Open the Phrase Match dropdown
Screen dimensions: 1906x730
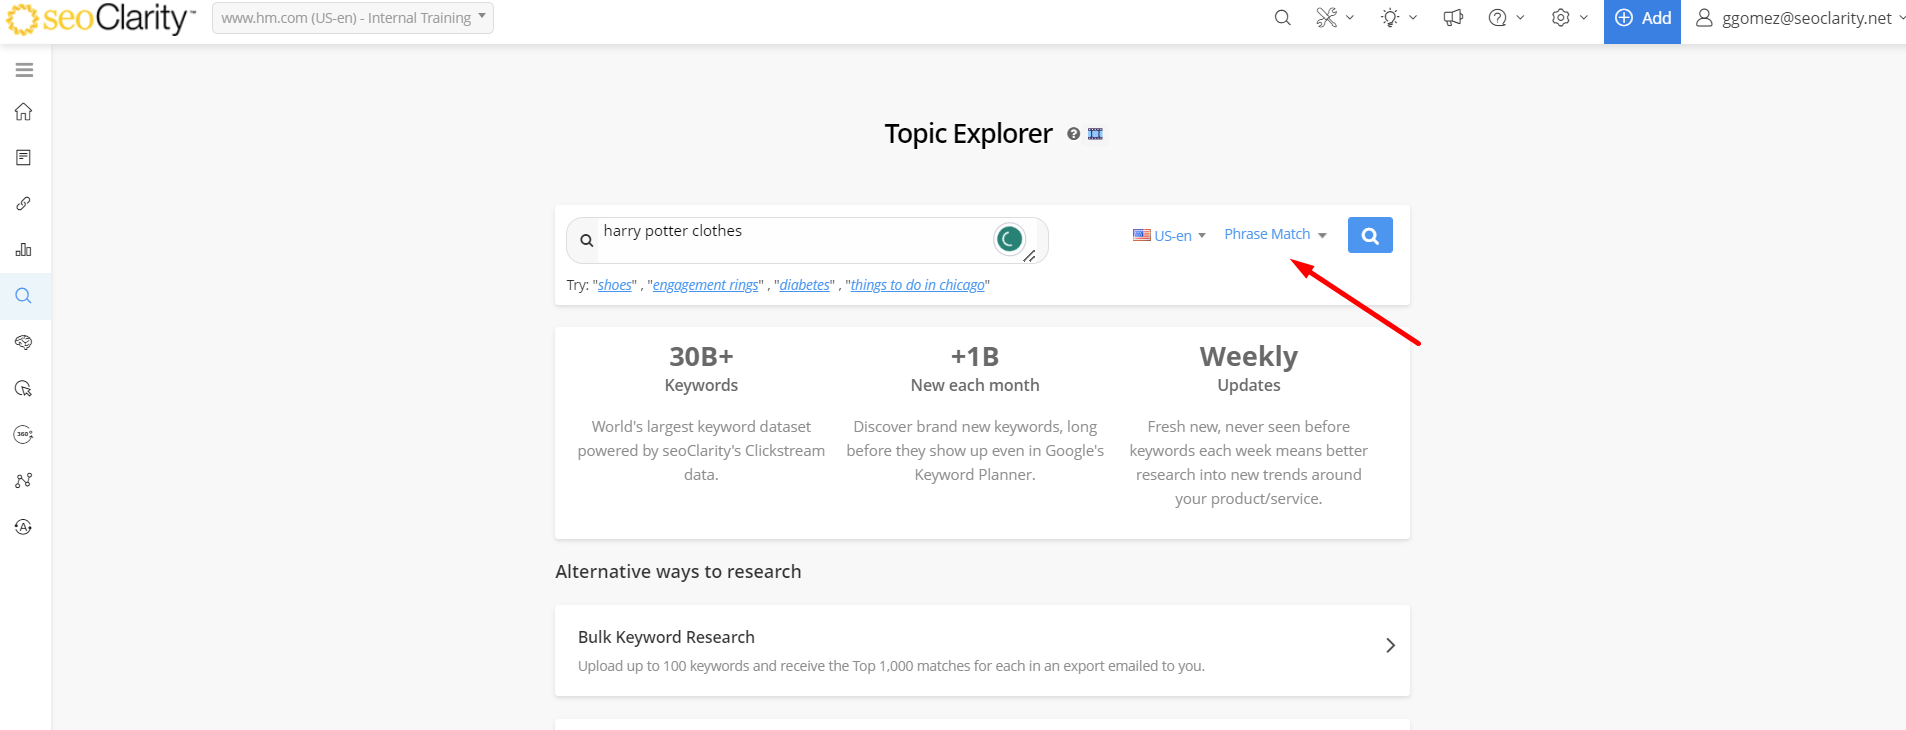click(x=1275, y=234)
